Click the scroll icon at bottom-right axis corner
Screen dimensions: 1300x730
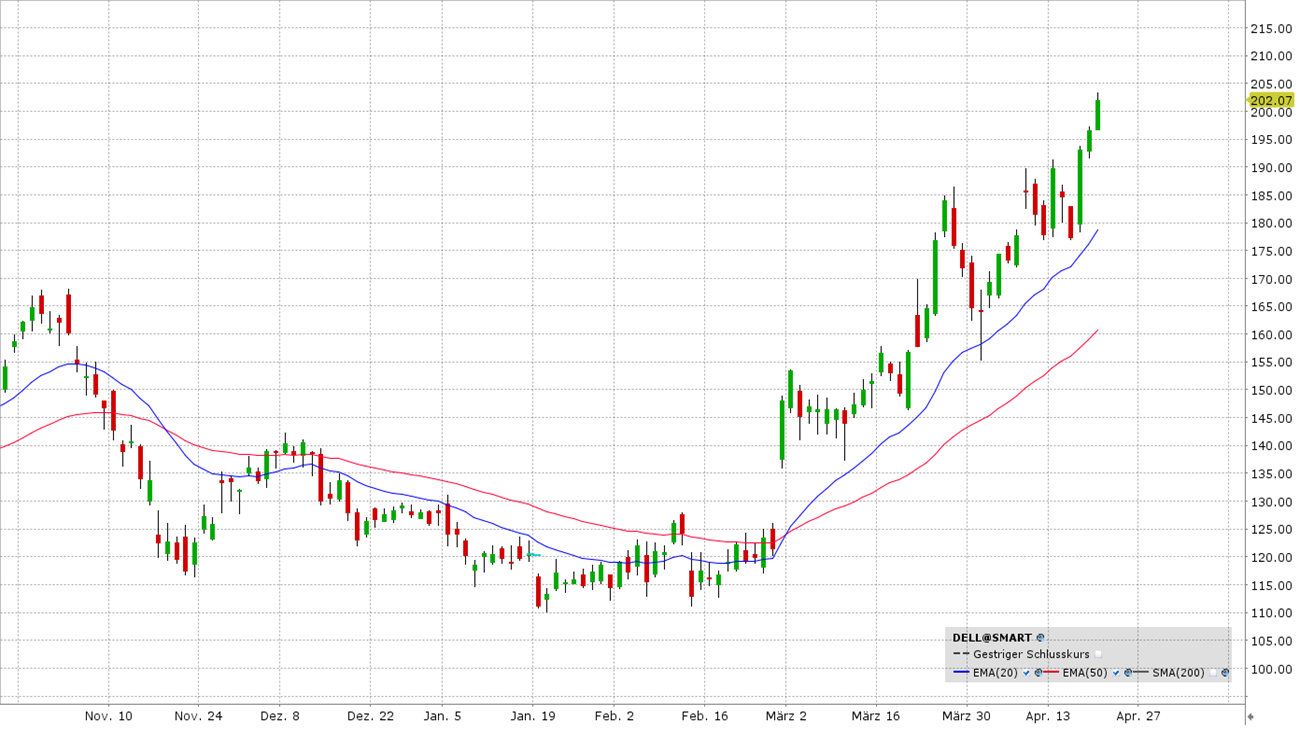click(1250, 716)
